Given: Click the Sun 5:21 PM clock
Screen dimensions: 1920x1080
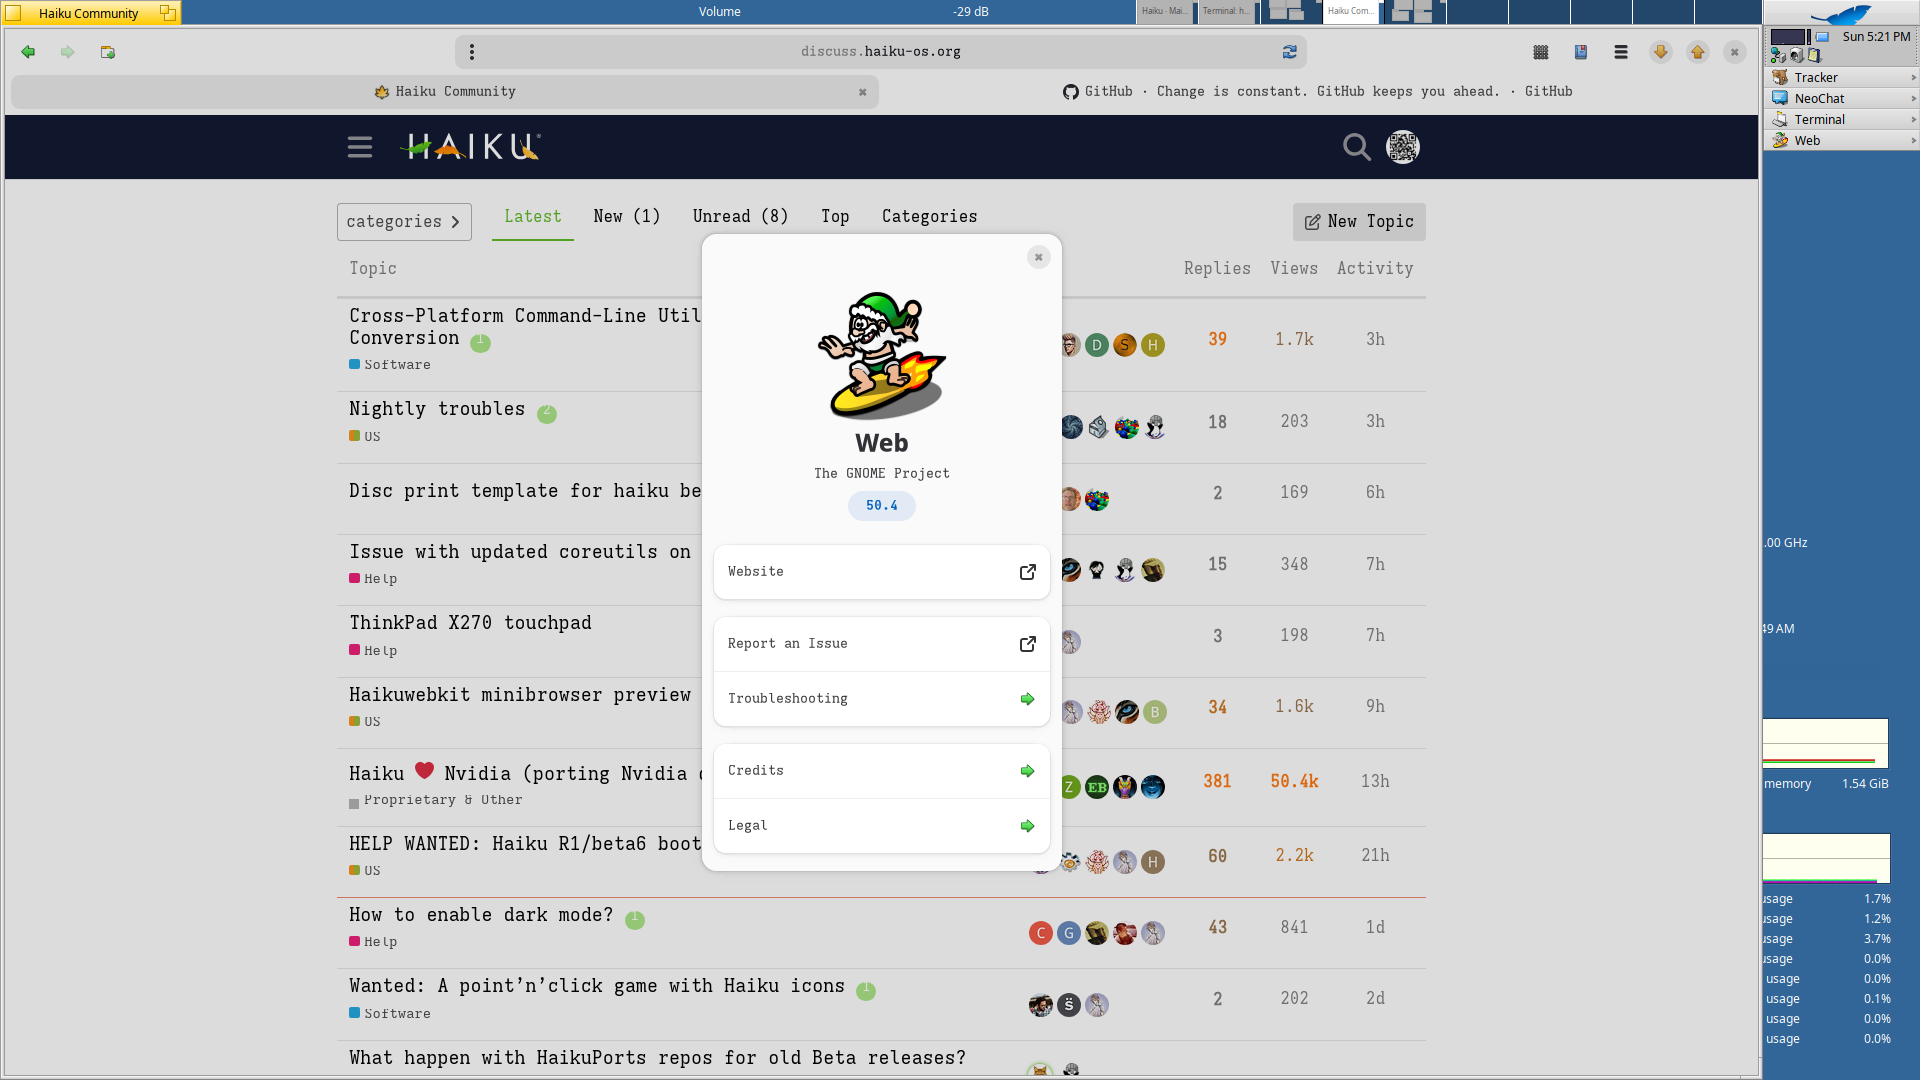Looking at the screenshot, I should tap(1876, 37).
